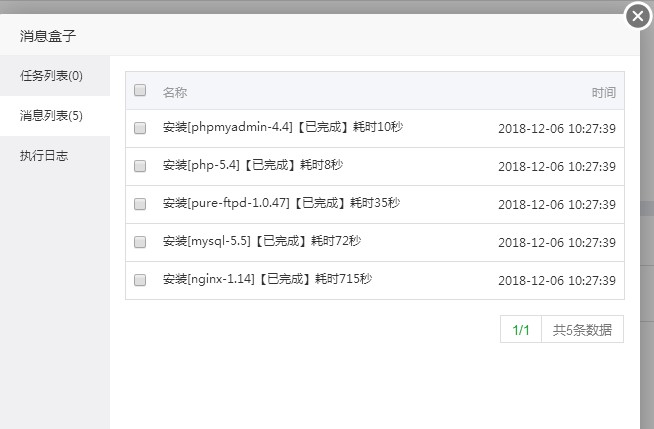
Task: Click the 时间 column header
Action: pyautogui.click(x=603, y=93)
